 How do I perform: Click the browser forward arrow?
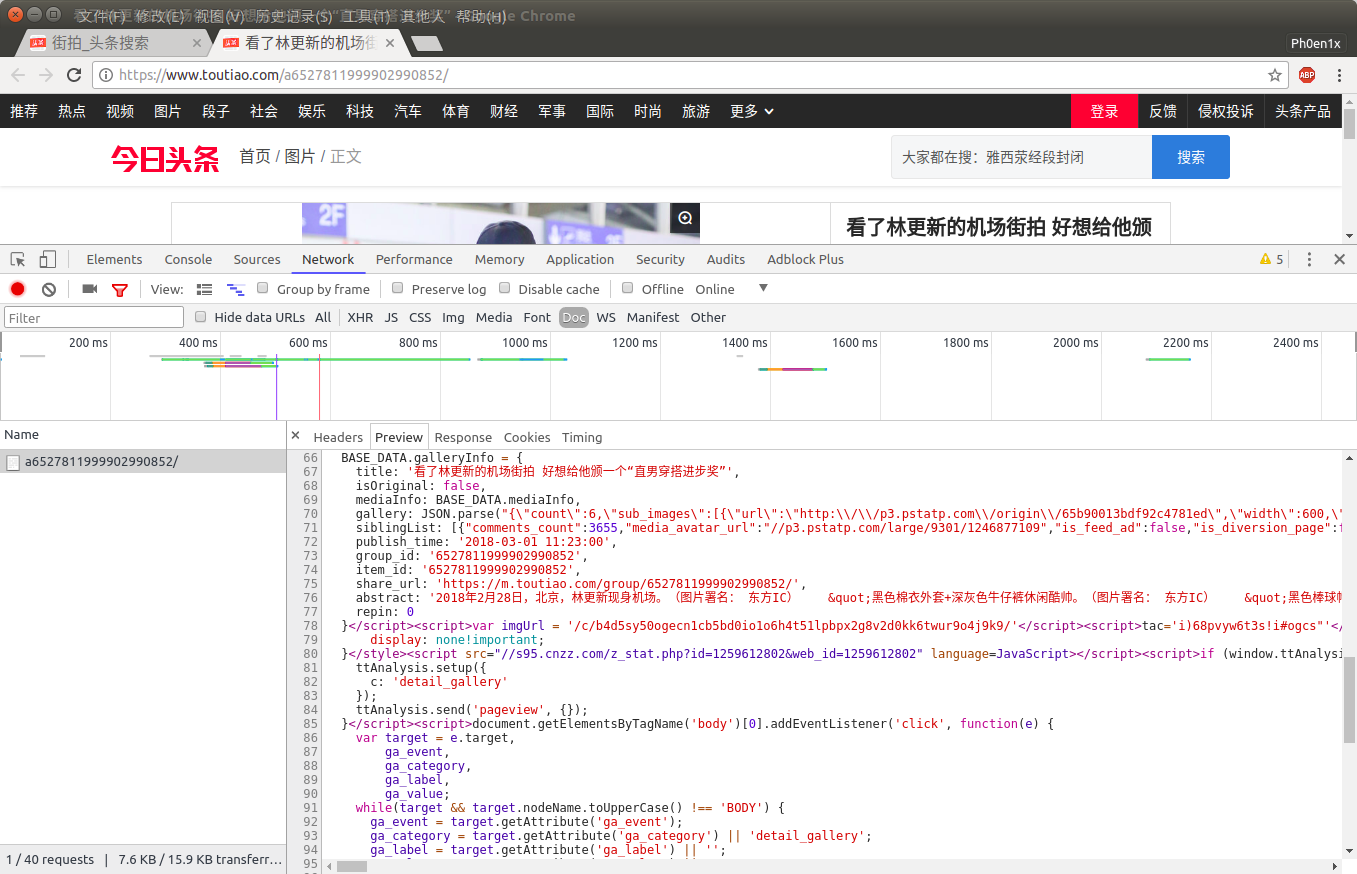46,75
